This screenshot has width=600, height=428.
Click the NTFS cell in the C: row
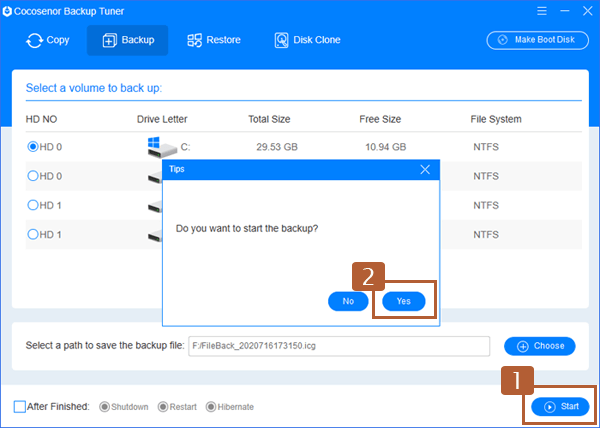(x=486, y=147)
